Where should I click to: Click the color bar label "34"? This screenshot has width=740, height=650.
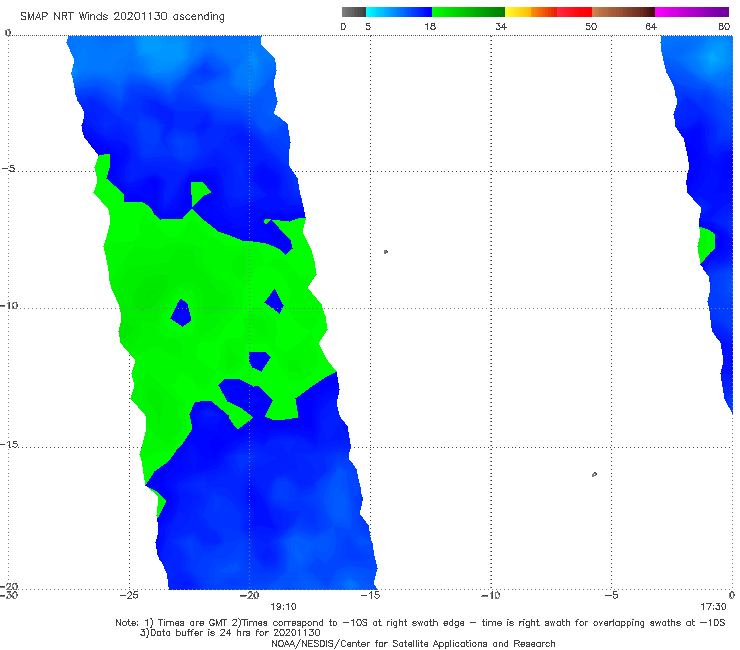pyautogui.click(x=501, y=26)
